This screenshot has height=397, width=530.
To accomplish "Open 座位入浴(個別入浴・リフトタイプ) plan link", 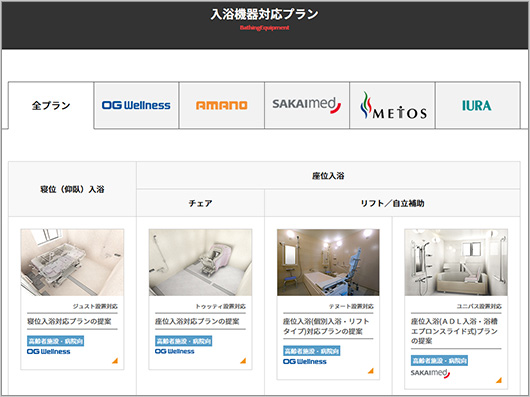I will 326,326.
